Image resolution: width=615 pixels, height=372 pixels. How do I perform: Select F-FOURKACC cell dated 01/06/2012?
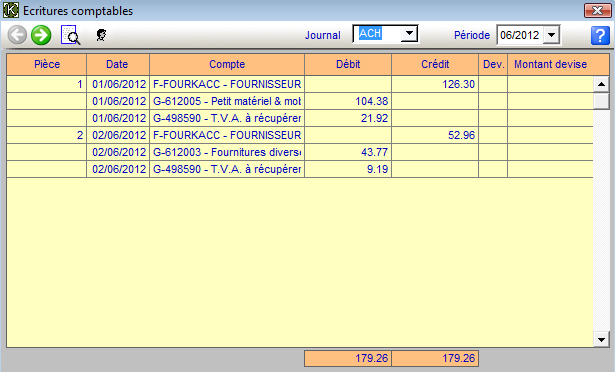tap(227, 84)
